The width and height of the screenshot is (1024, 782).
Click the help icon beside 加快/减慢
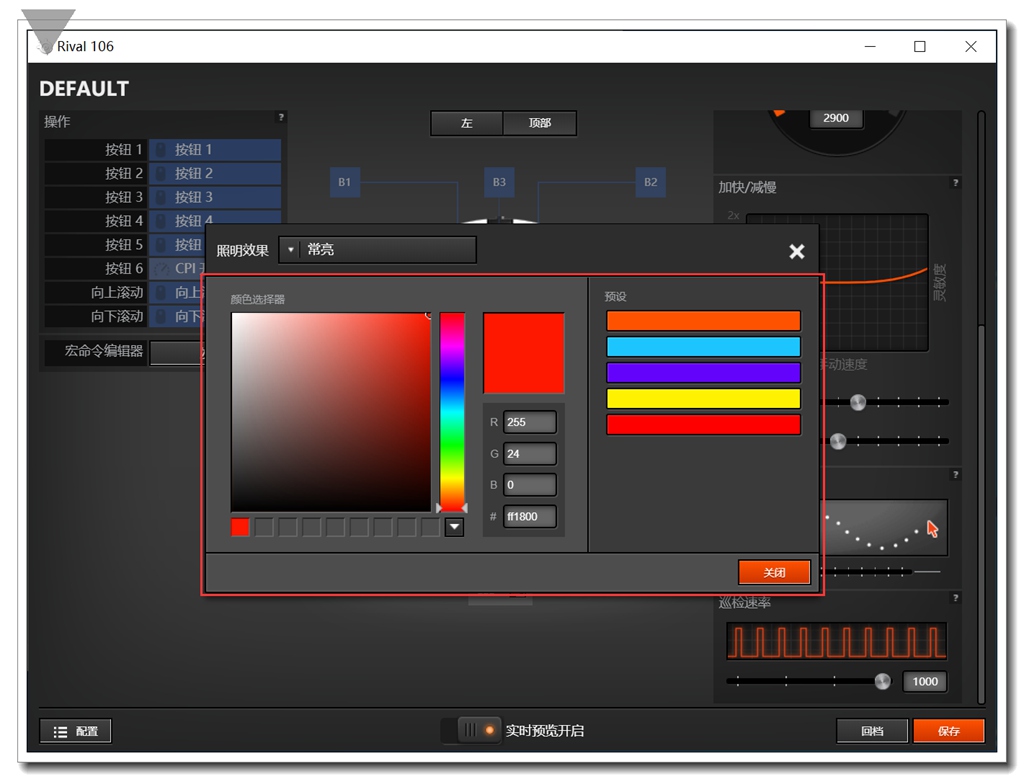pos(955,183)
